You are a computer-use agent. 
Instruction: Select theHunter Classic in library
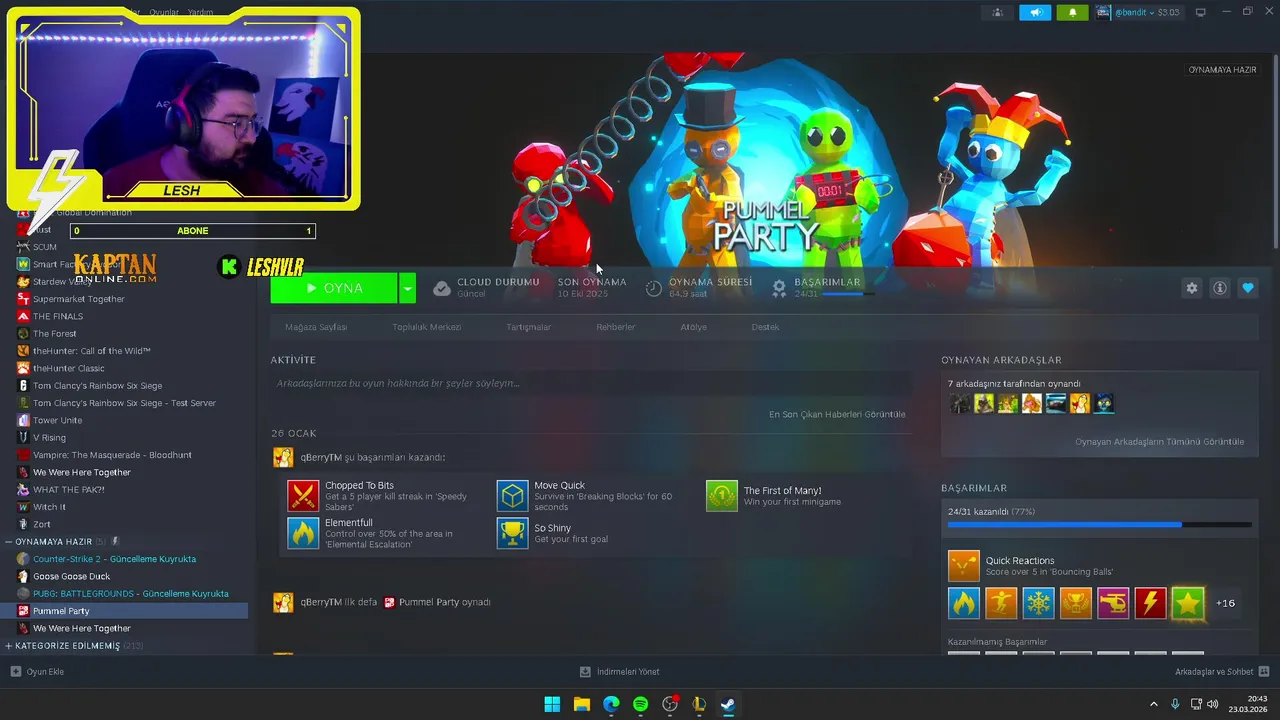coord(68,368)
